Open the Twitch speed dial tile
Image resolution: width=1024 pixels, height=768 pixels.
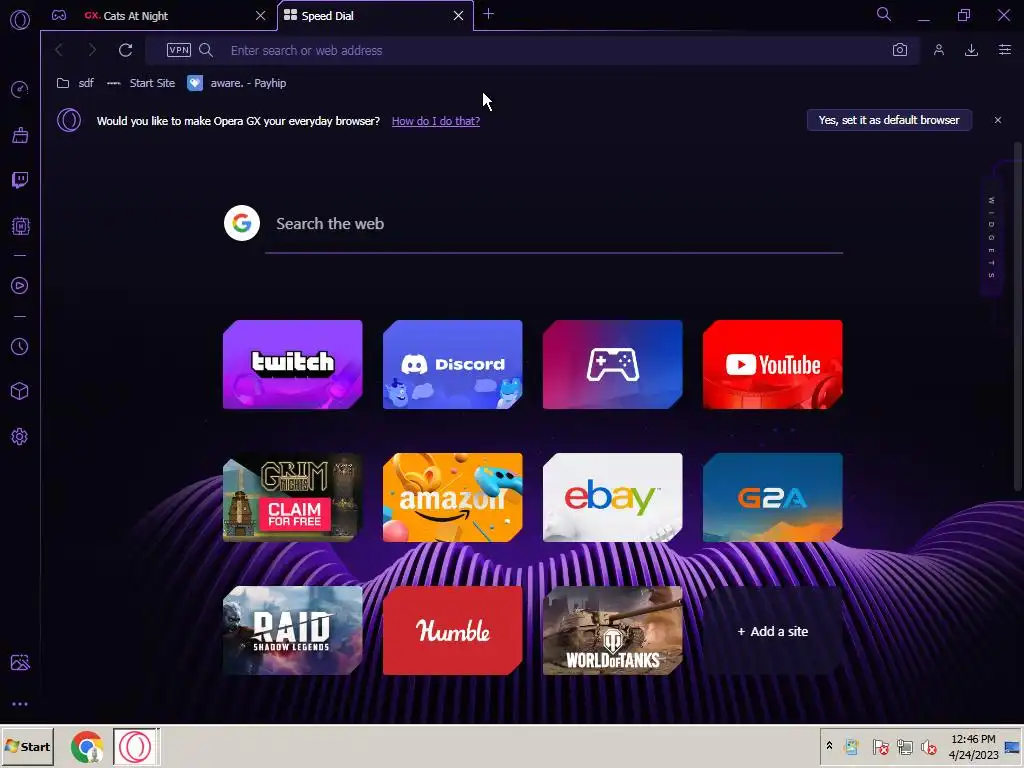point(293,364)
